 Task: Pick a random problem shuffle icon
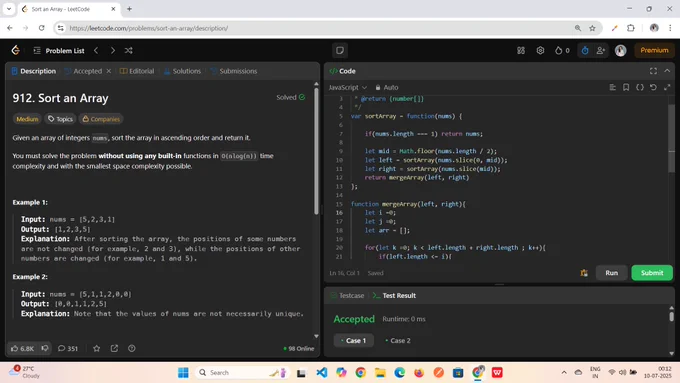(x=129, y=51)
